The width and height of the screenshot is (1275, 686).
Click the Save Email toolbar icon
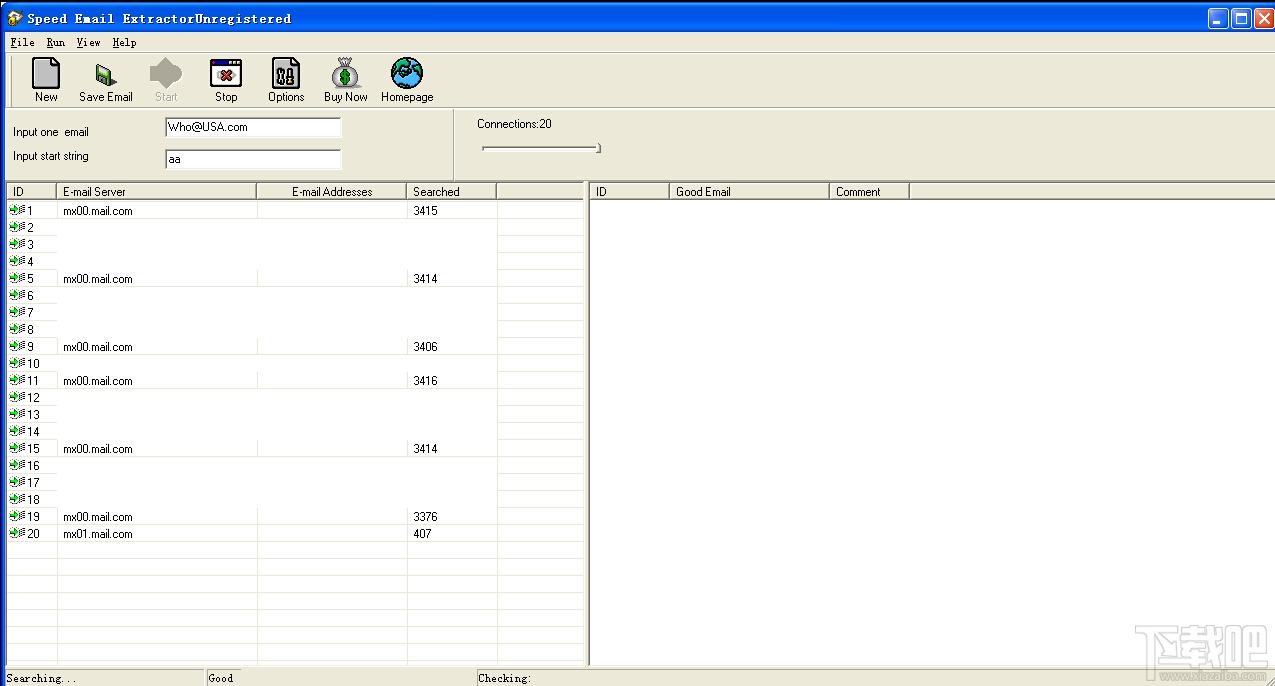point(106,74)
